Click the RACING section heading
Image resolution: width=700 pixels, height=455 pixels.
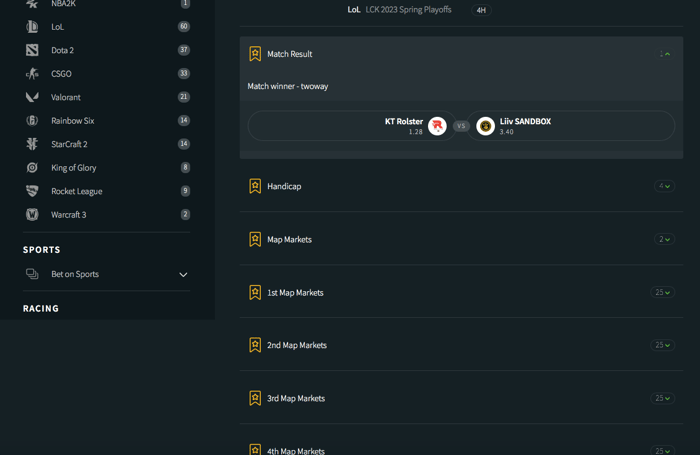(41, 309)
